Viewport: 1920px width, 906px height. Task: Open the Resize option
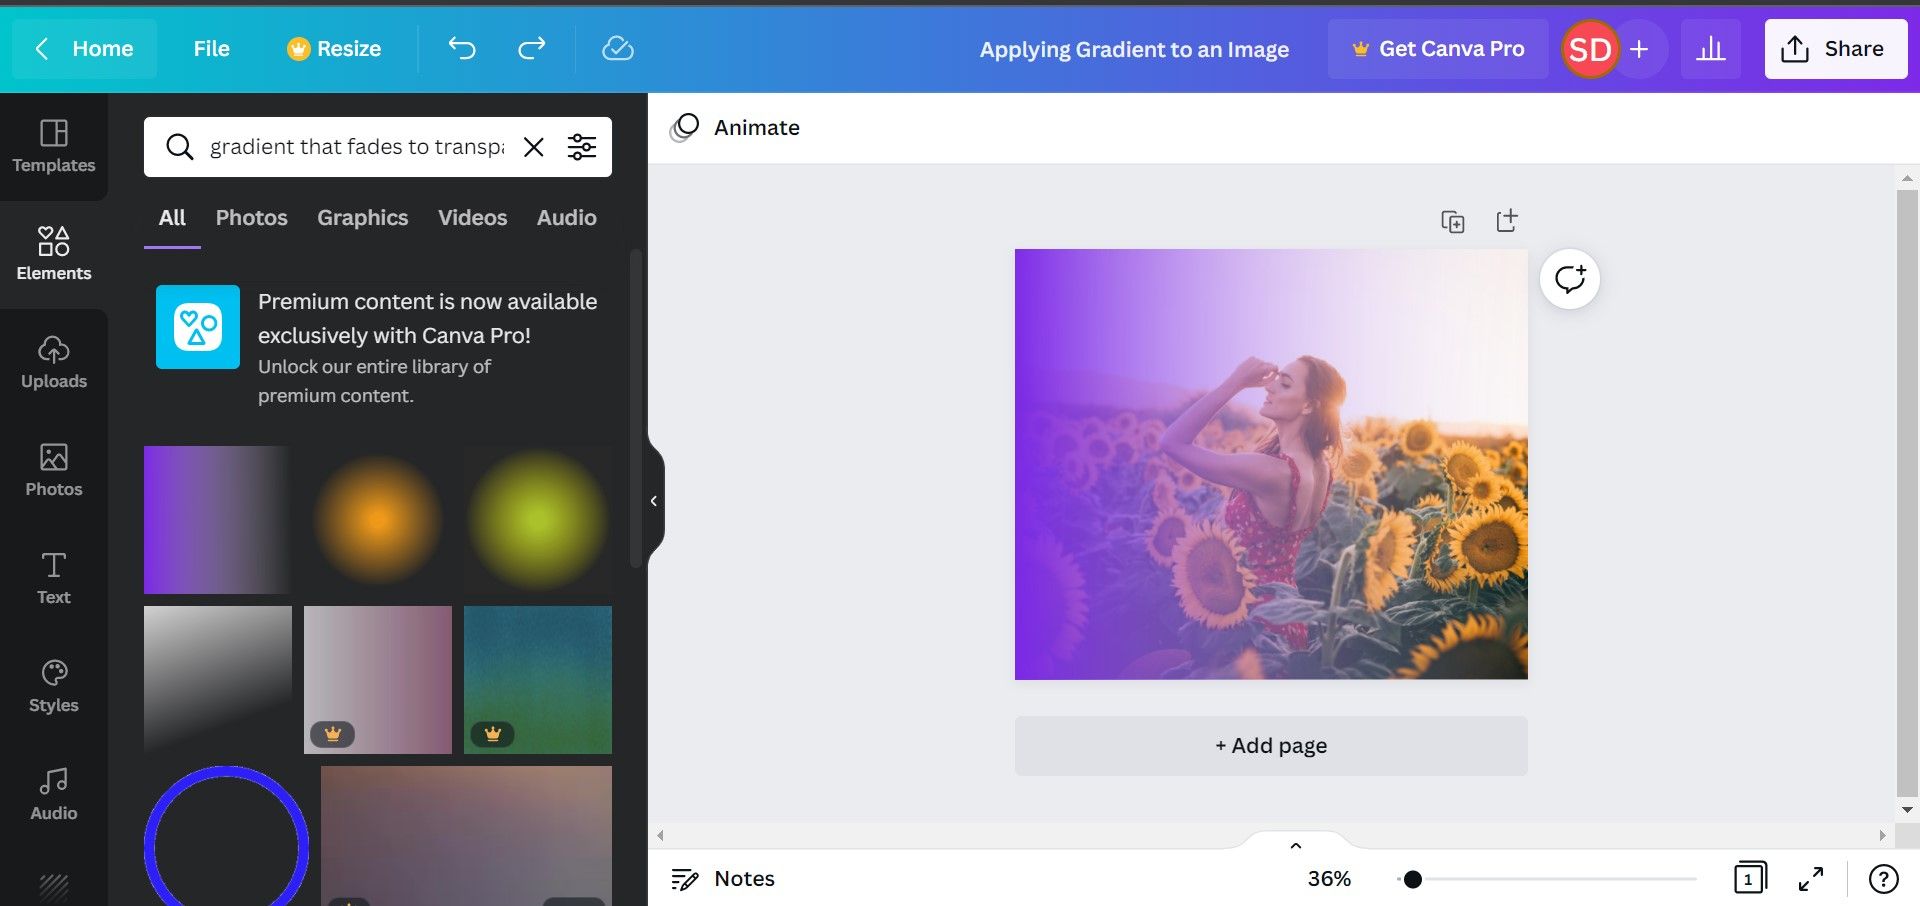click(x=334, y=49)
